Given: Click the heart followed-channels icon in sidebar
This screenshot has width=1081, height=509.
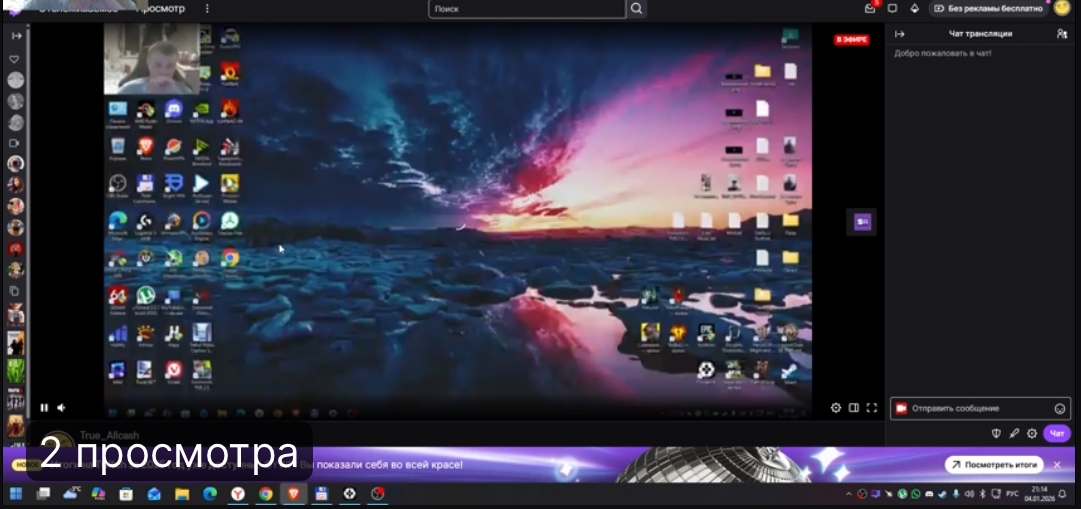Looking at the screenshot, I should (14, 59).
